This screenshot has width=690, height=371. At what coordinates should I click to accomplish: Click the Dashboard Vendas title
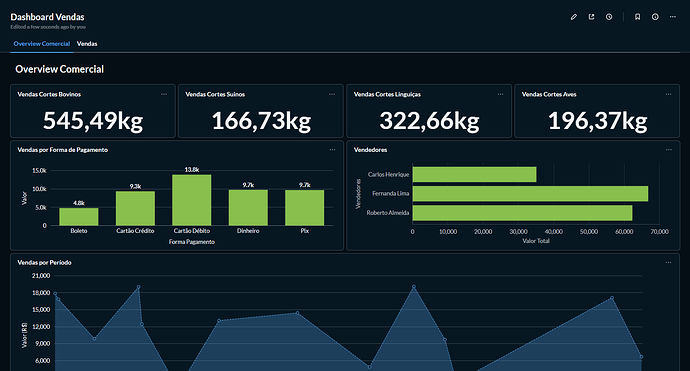coord(48,17)
